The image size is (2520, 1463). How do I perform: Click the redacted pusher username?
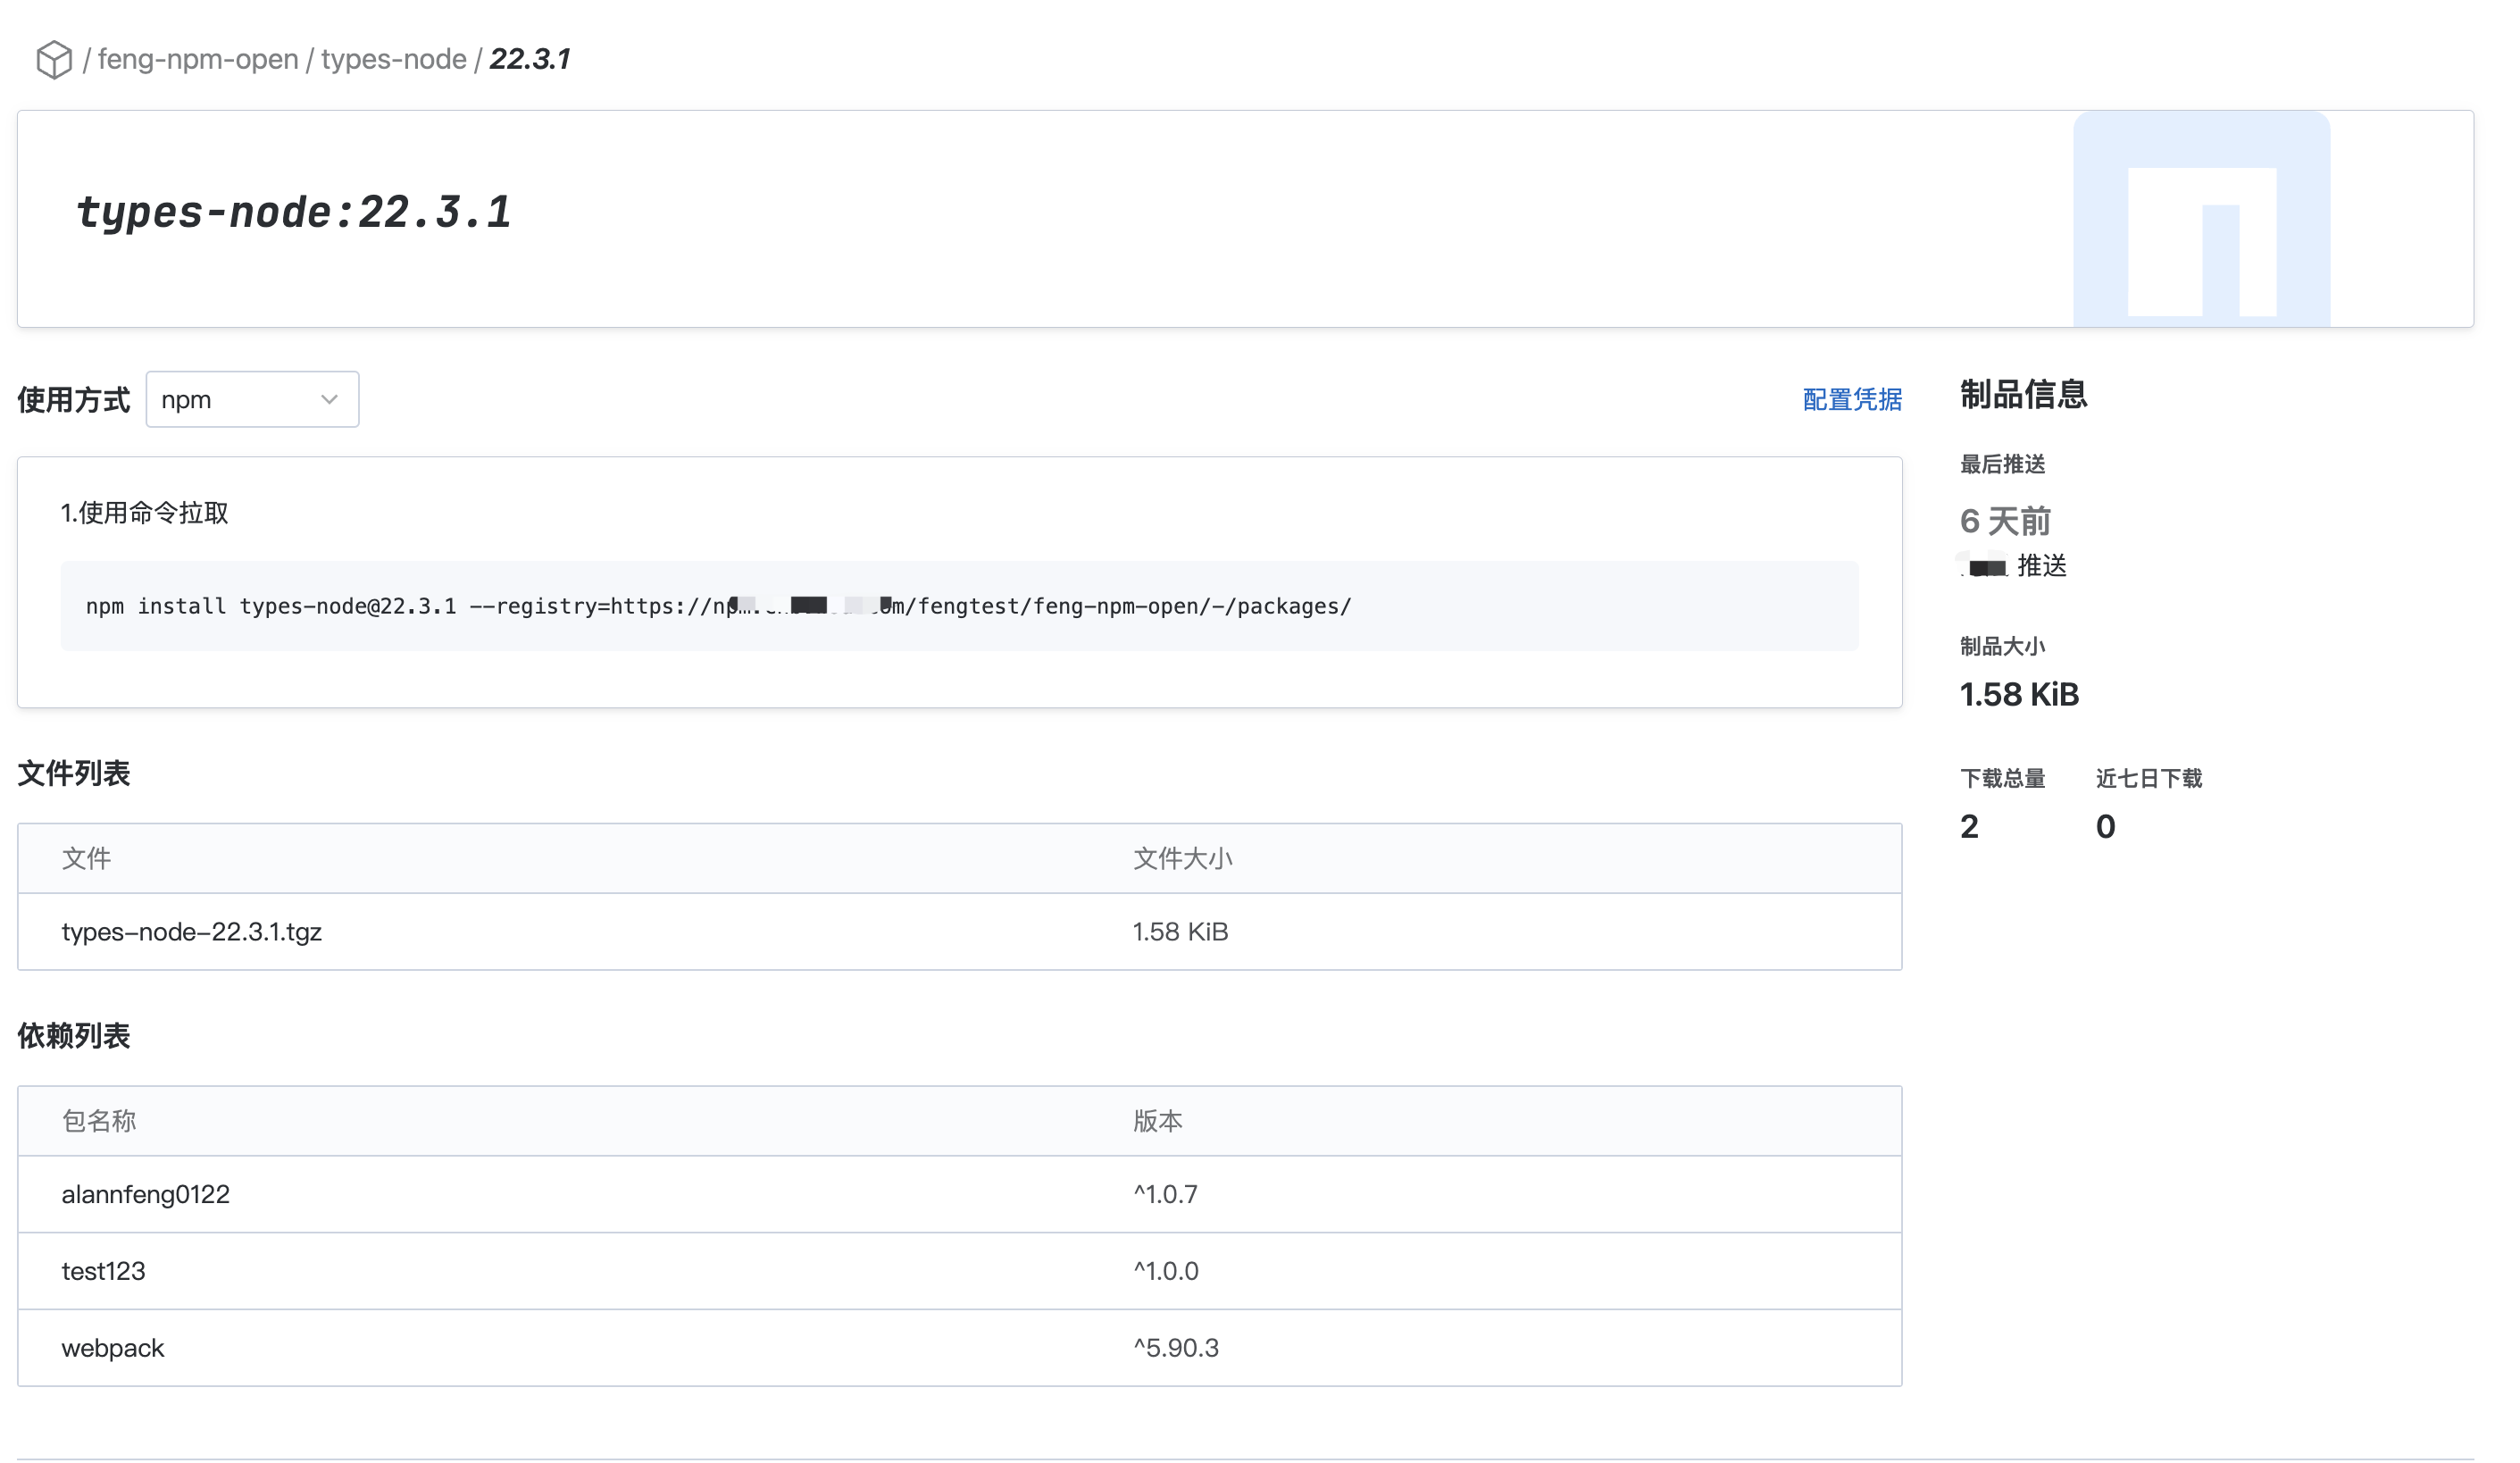tap(1984, 567)
